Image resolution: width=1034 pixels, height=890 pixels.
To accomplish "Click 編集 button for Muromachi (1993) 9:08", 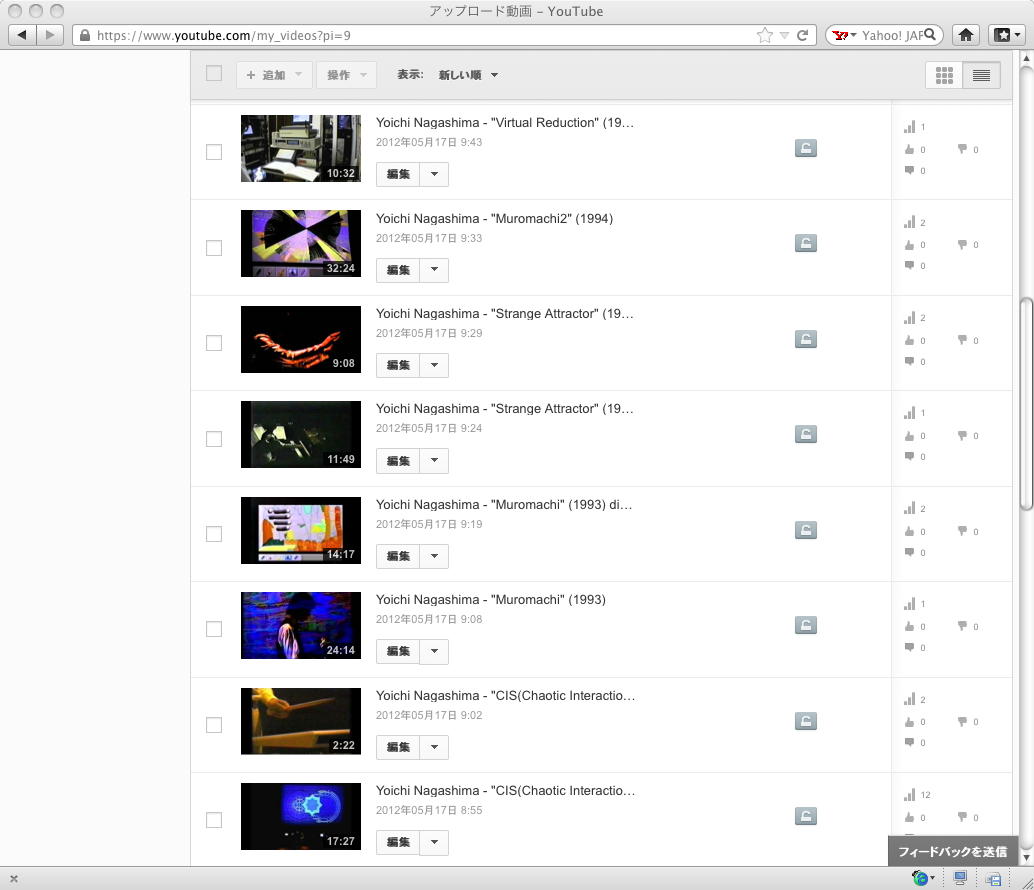I will (398, 651).
